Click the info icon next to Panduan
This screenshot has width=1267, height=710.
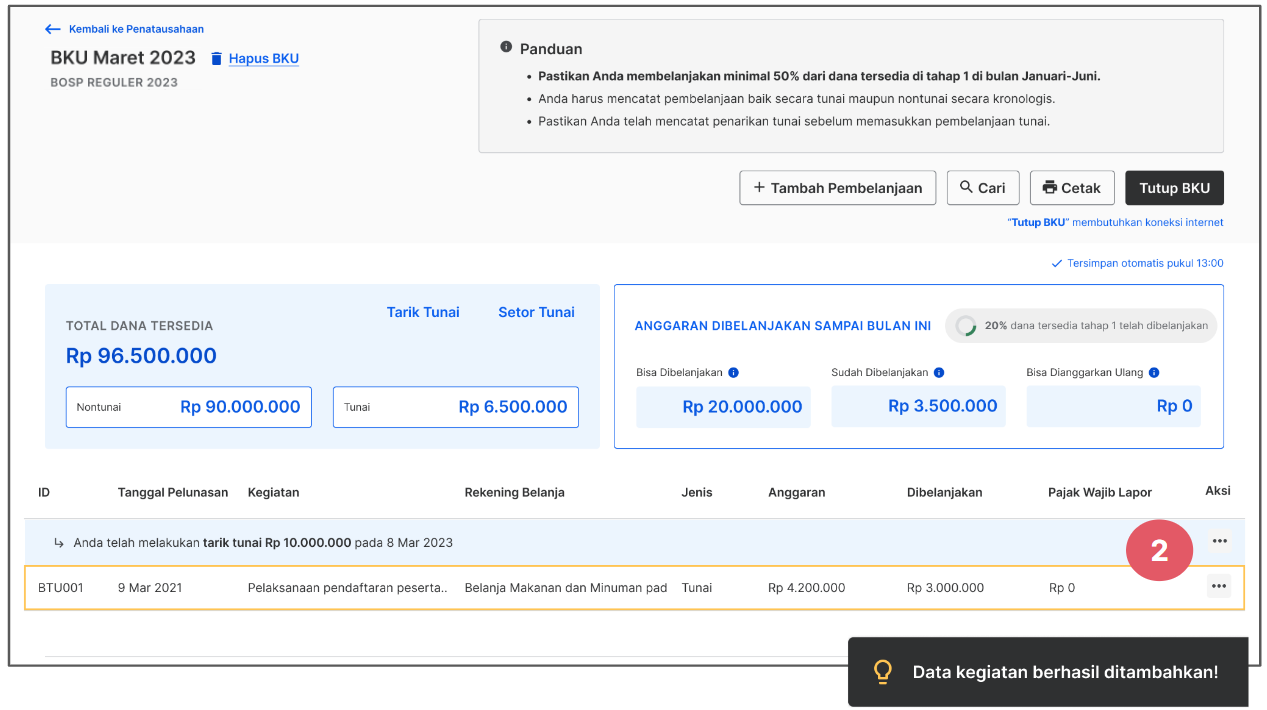(x=506, y=47)
